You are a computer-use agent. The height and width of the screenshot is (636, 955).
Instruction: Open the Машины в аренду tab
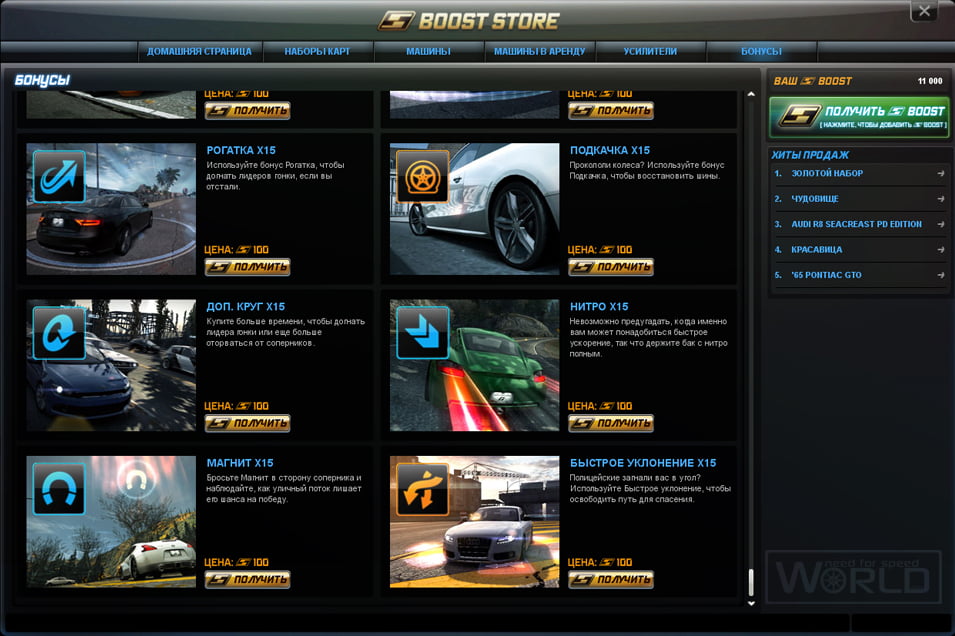[x=539, y=52]
